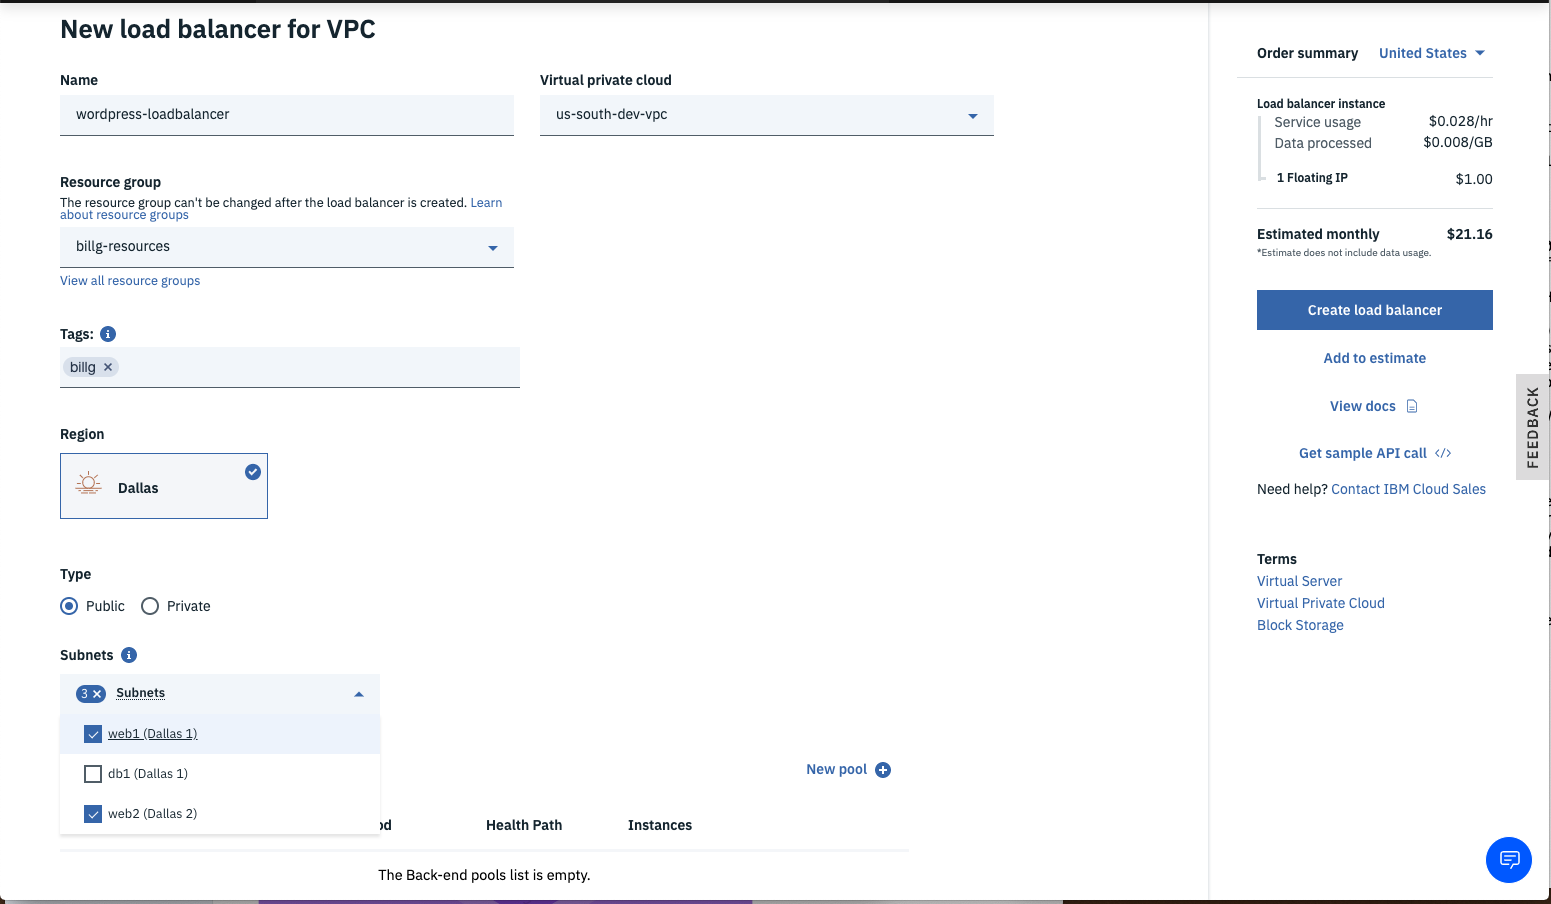
Task: Open the Resource group dropdown
Action: click(x=287, y=247)
